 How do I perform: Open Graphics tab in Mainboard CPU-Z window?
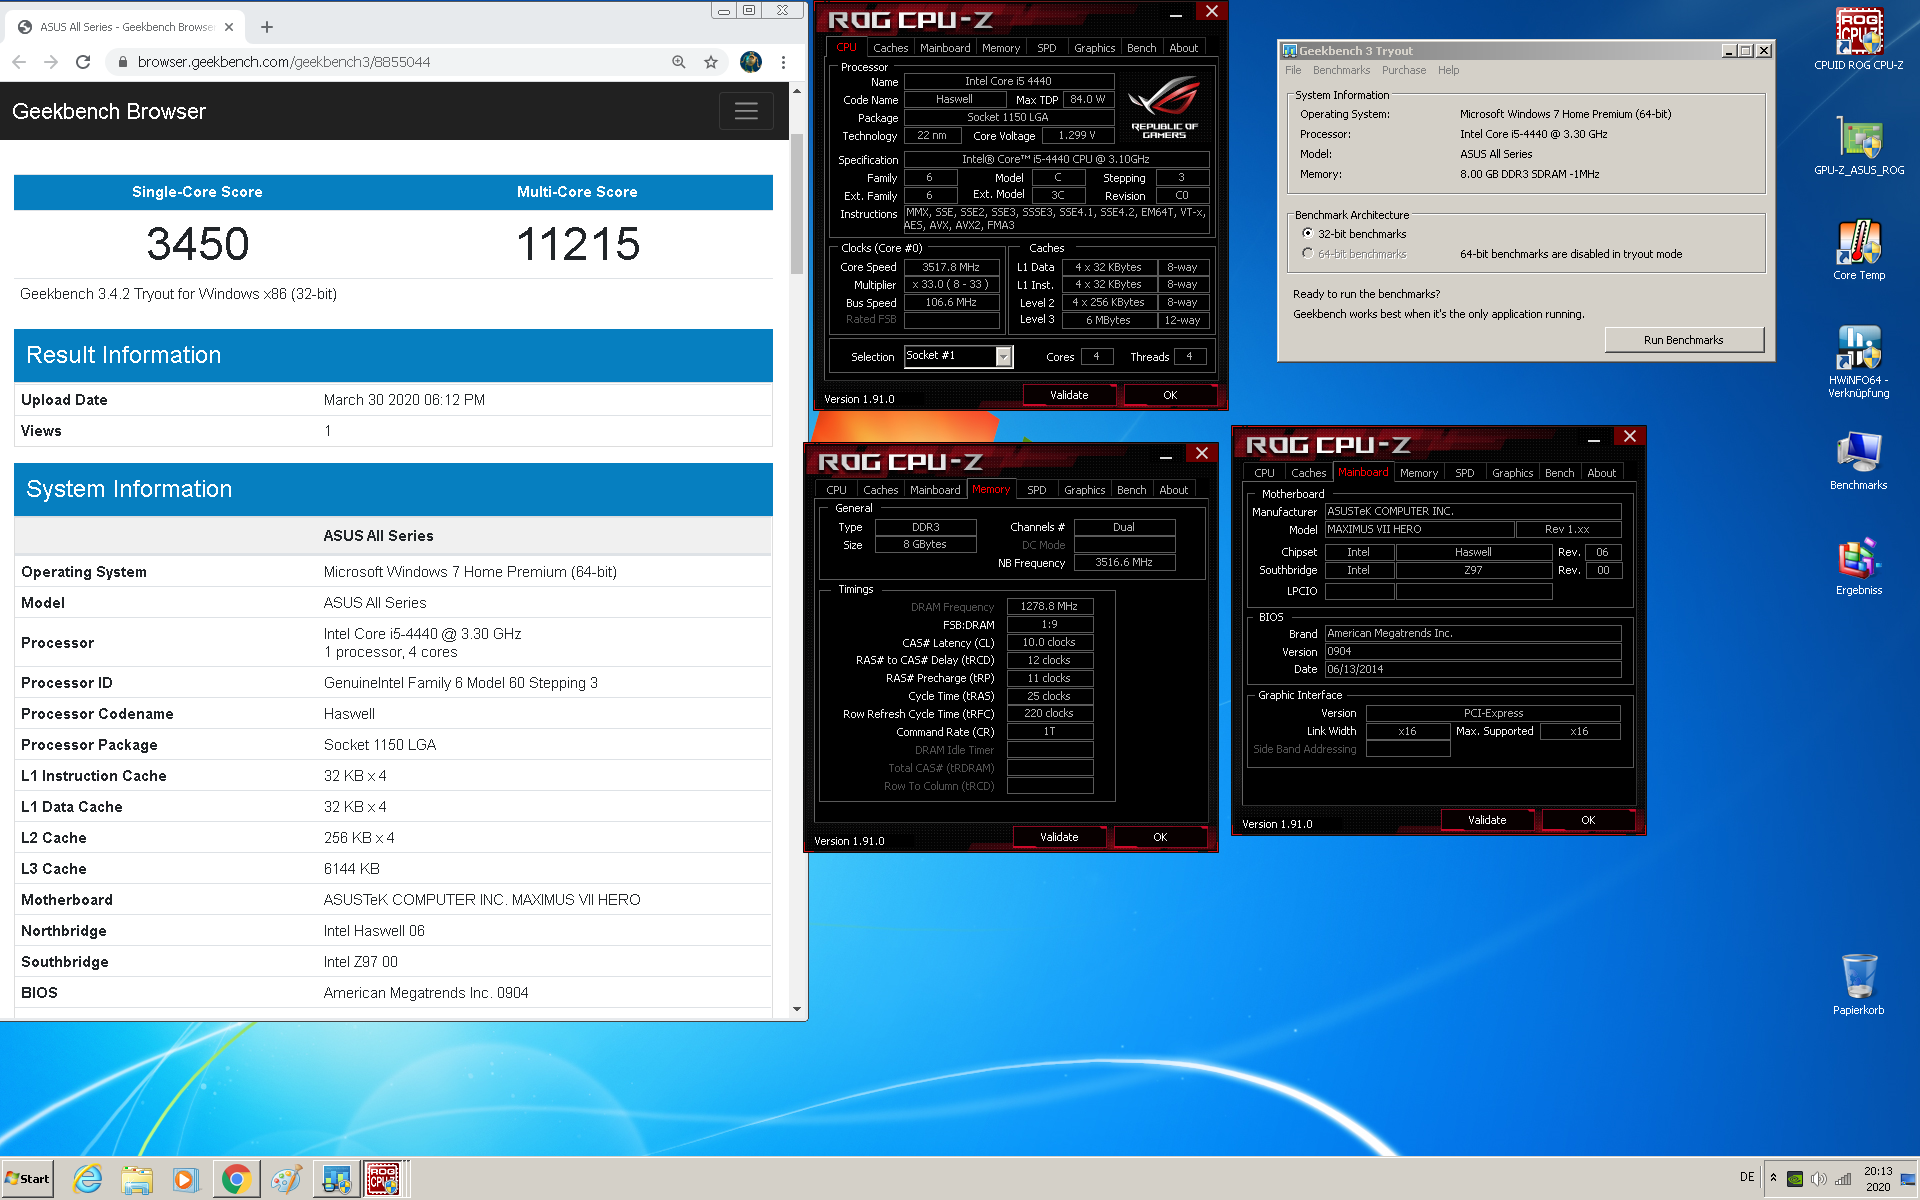[1512, 473]
